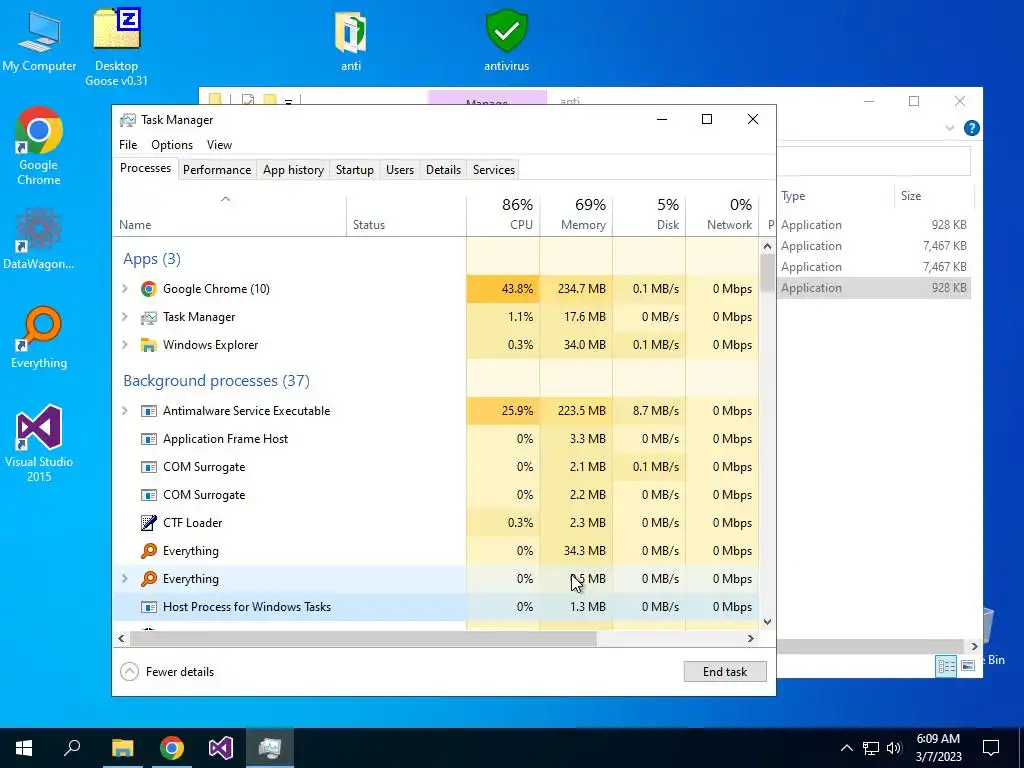Open the File menu
This screenshot has width=1024, height=768.
128,144
